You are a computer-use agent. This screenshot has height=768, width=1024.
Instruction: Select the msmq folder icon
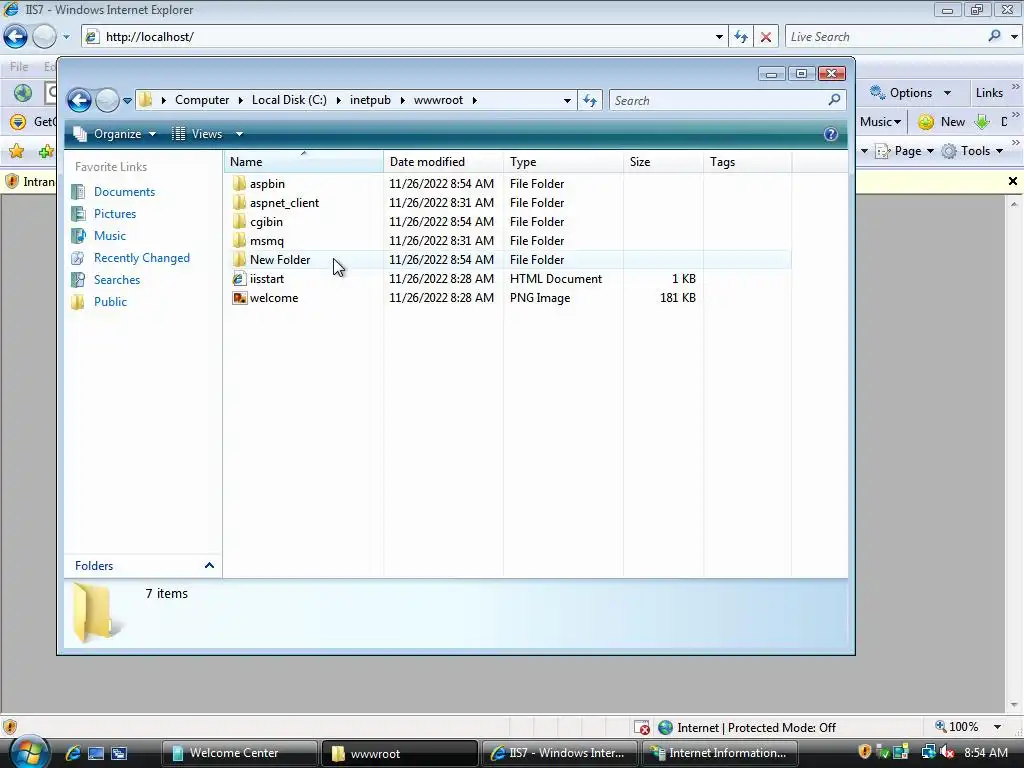pos(239,240)
